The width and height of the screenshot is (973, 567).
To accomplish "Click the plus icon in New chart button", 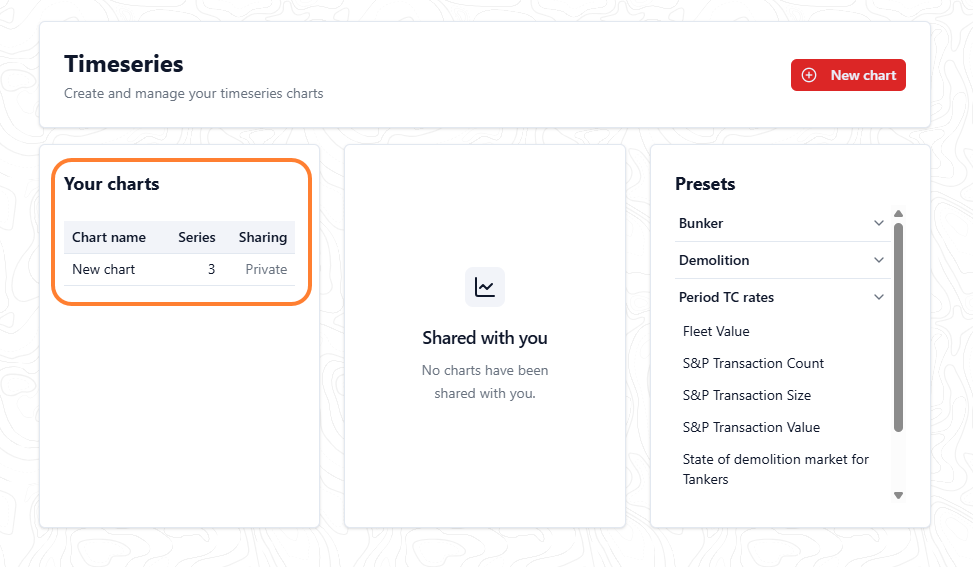I will pos(809,75).
